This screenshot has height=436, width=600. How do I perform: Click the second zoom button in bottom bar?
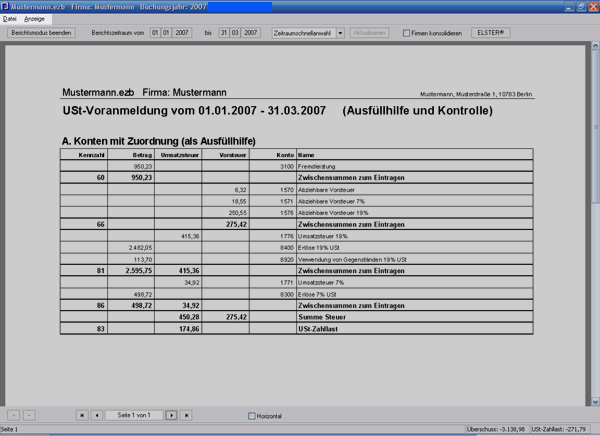29,415
